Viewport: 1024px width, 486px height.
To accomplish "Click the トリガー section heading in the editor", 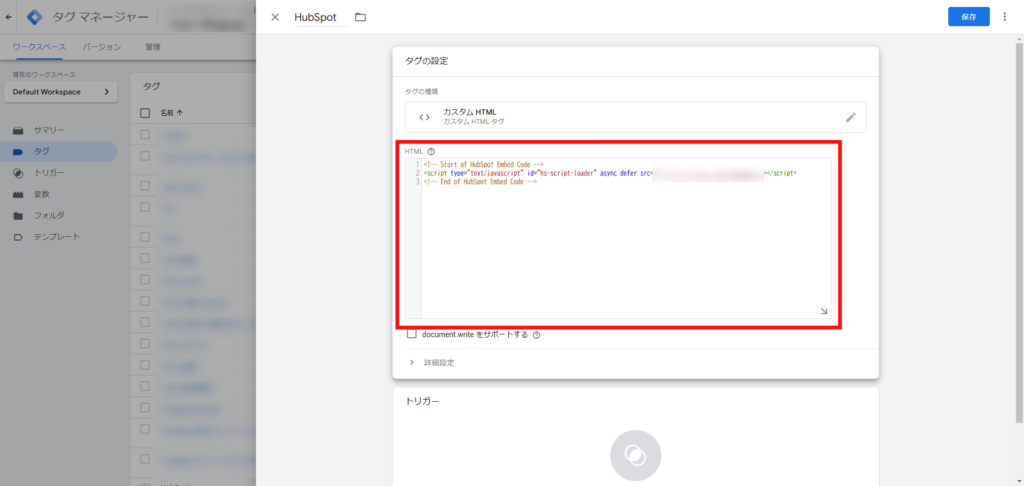I will coord(422,401).
